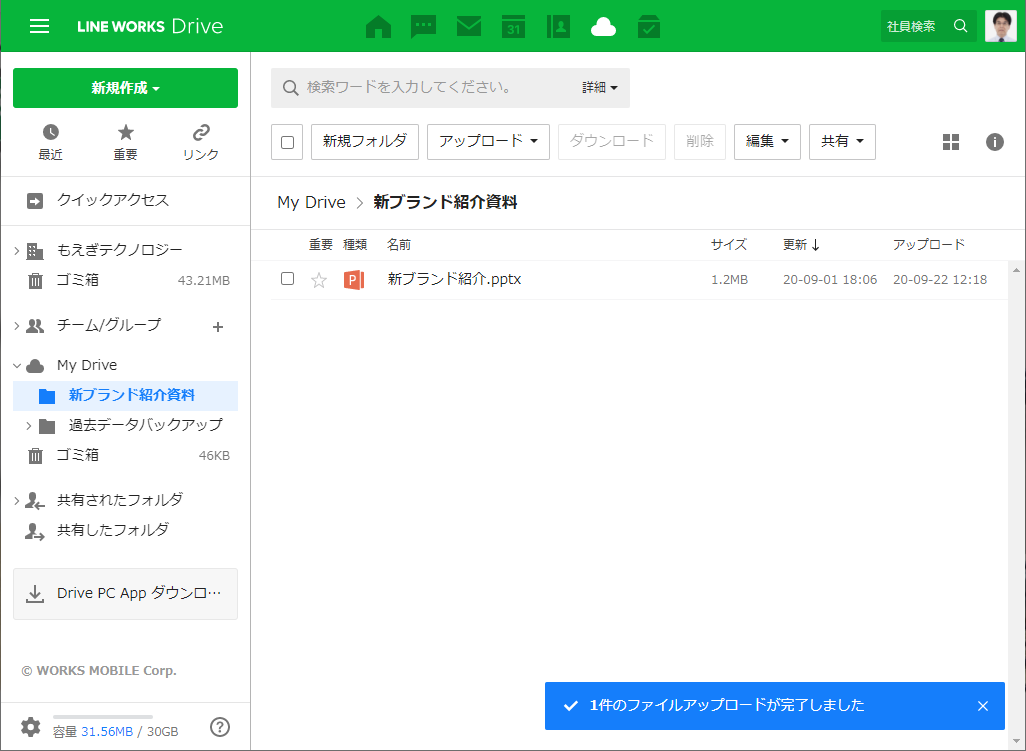Viewport: 1026px width, 751px height.
Task: Open the settings gear icon
Action: point(31,727)
